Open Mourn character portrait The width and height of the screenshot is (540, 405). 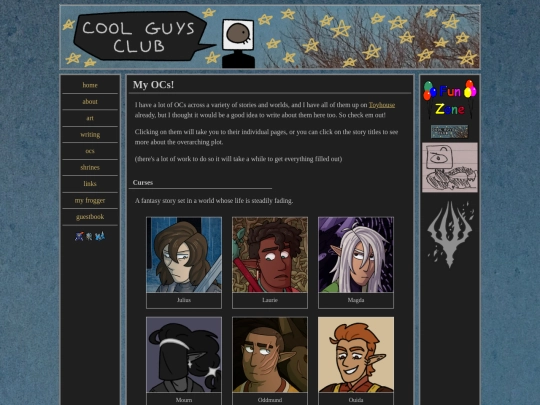184,355
